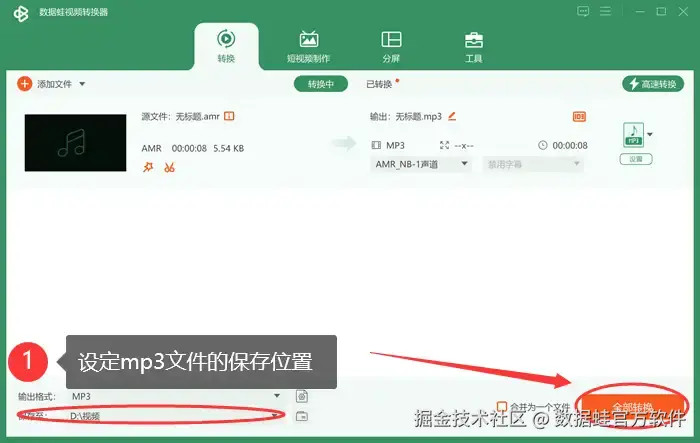This screenshot has height=443, width=700.
Task: Rename output 无标题.mp3 with pencil icon
Action: coord(452,116)
